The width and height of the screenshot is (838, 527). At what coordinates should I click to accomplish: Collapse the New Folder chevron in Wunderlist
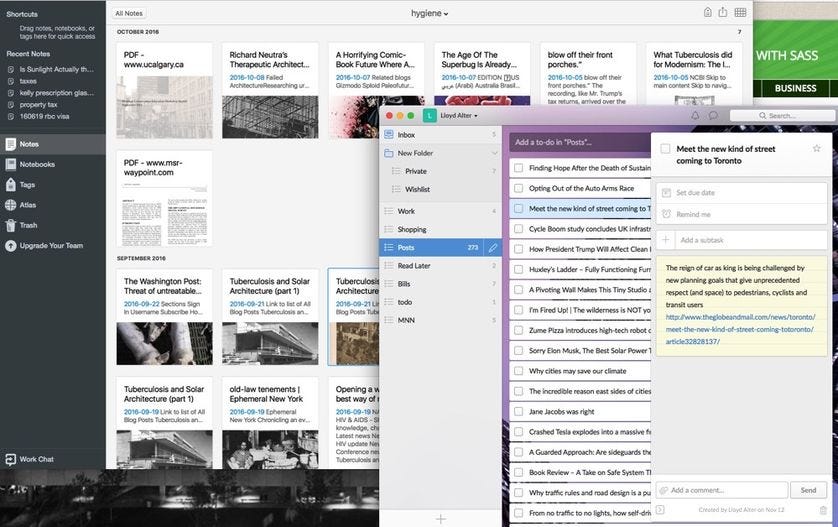(494, 153)
